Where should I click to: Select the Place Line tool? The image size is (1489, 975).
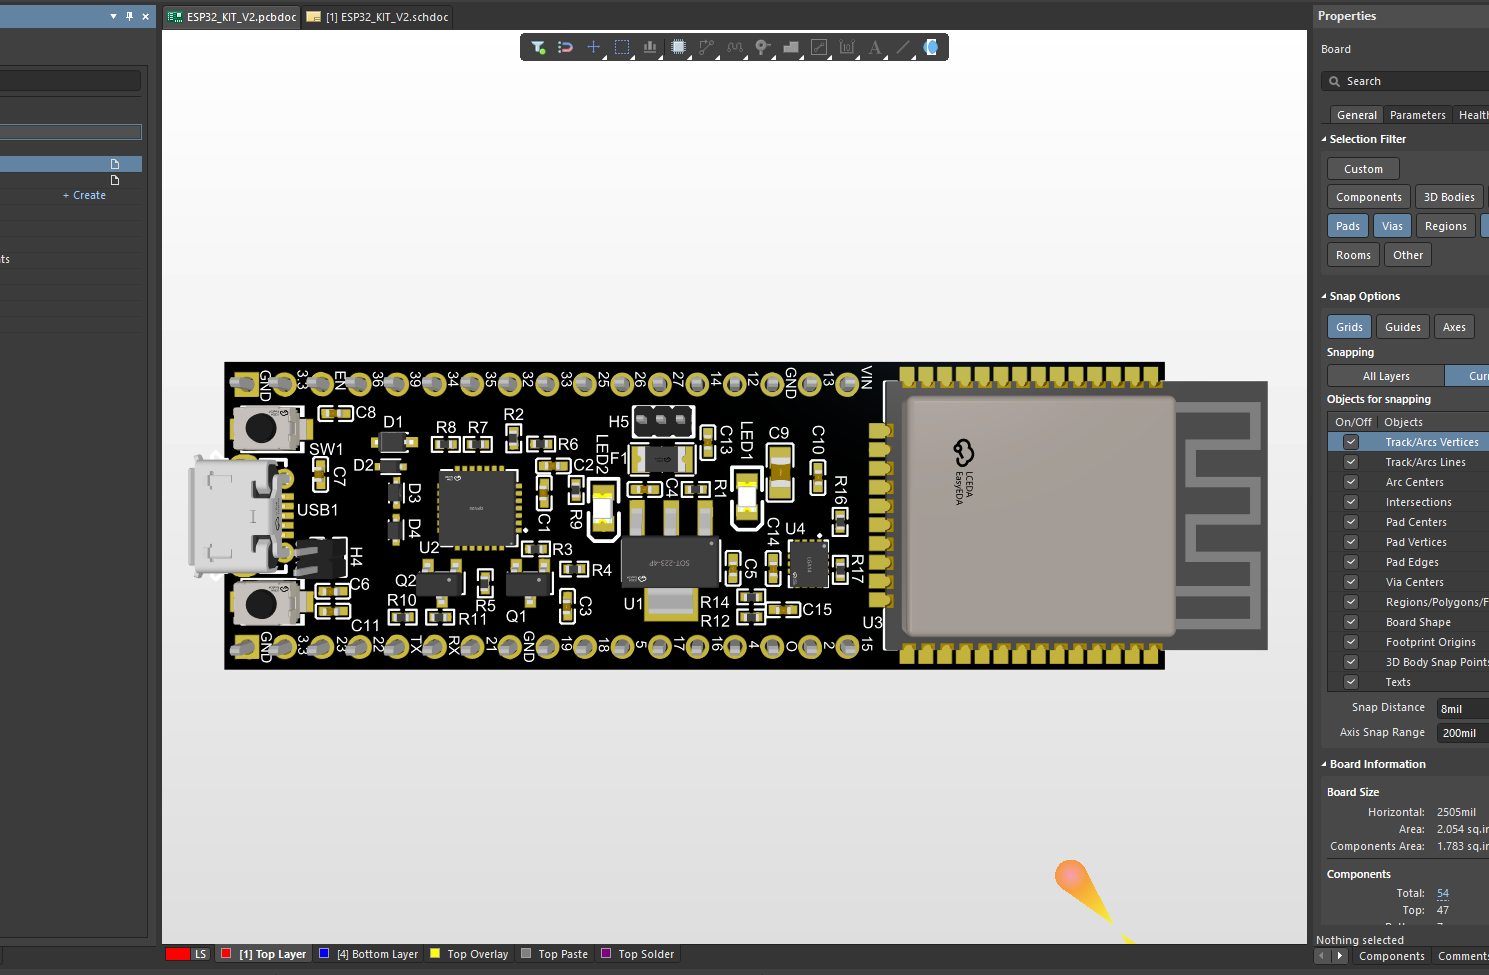pos(903,47)
